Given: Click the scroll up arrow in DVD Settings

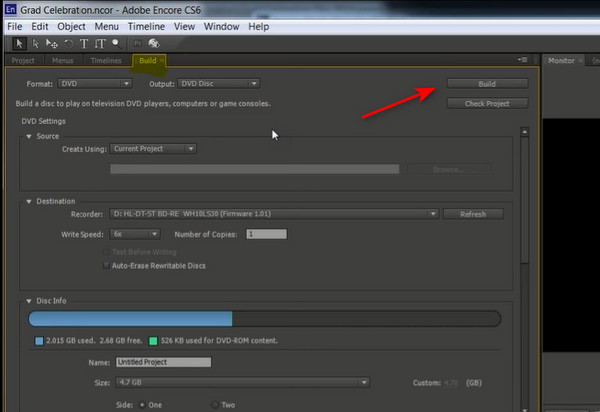Looking at the screenshot, I should [525, 132].
